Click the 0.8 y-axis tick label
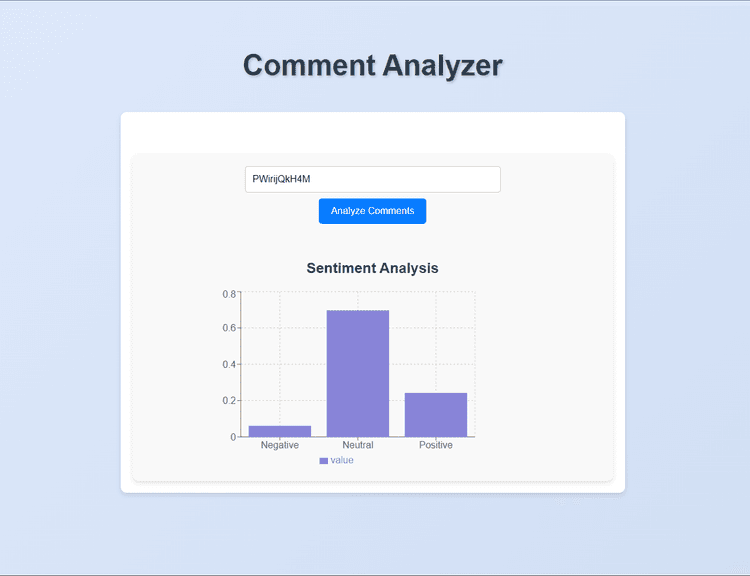The width and height of the screenshot is (750, 576). [229, 294]
